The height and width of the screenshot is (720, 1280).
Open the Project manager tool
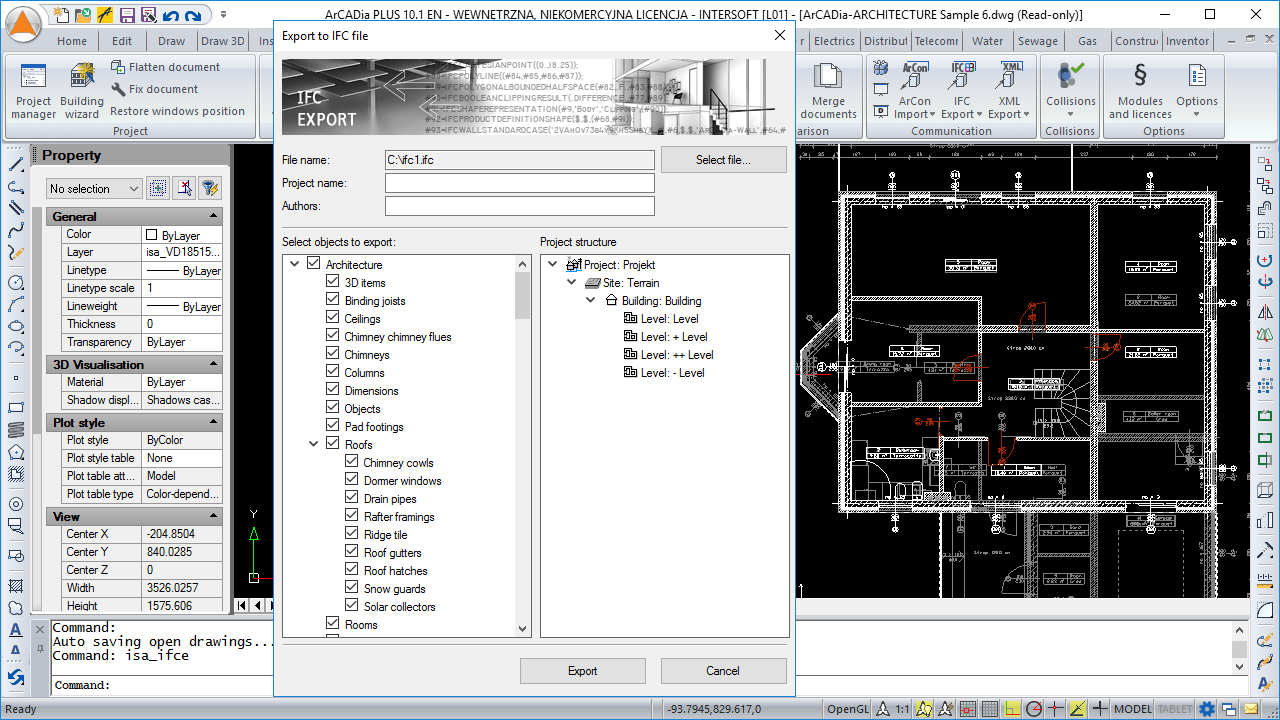(x=33, y=90)
